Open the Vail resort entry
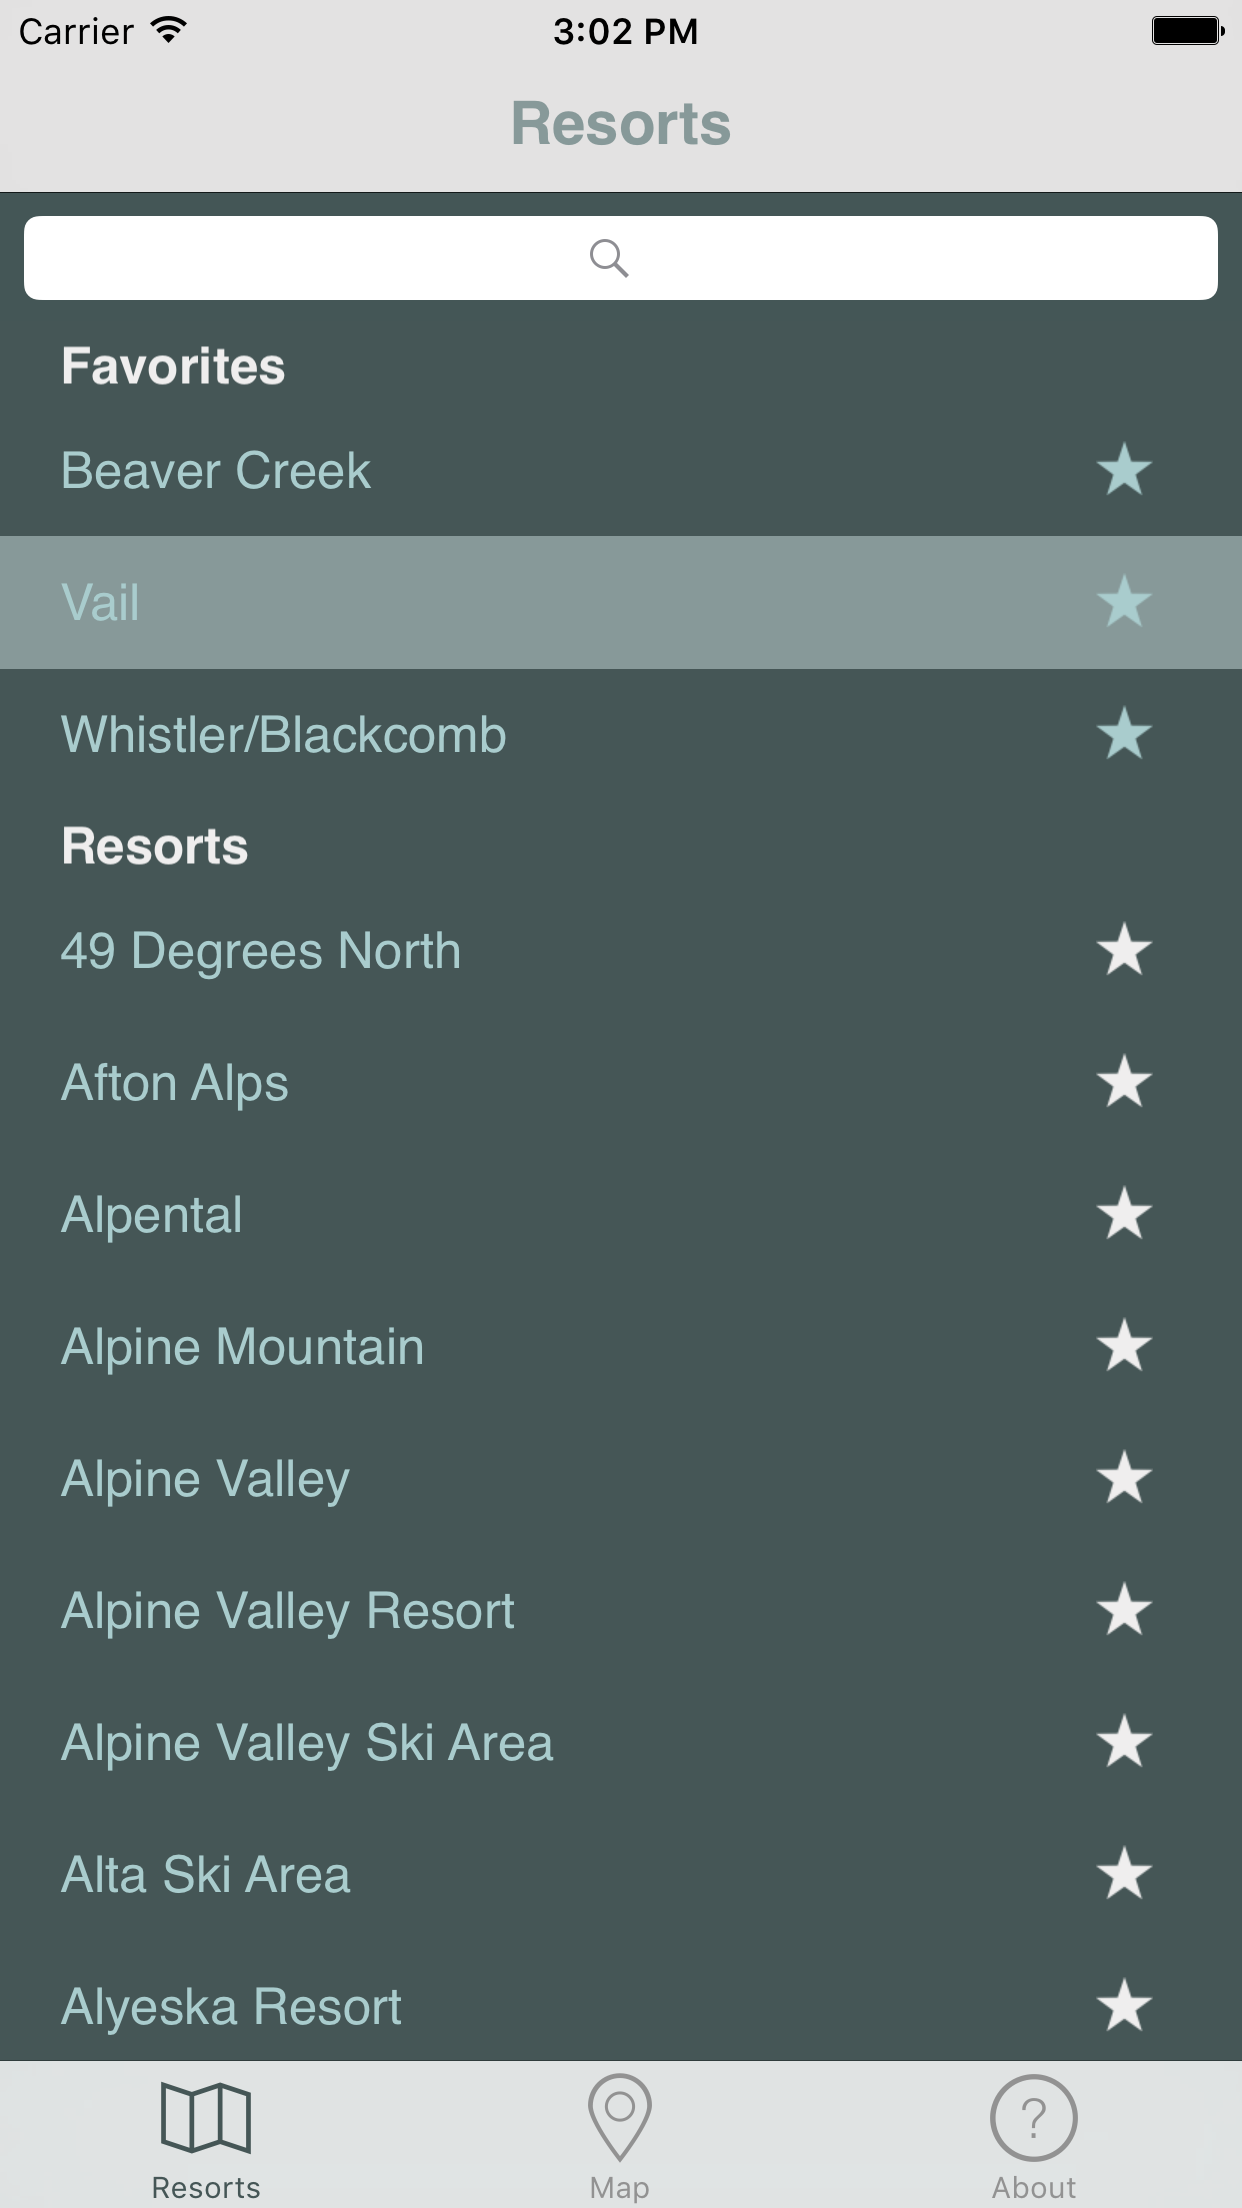This screenshot has height=2208, width=1242. [x=100, y=603]
